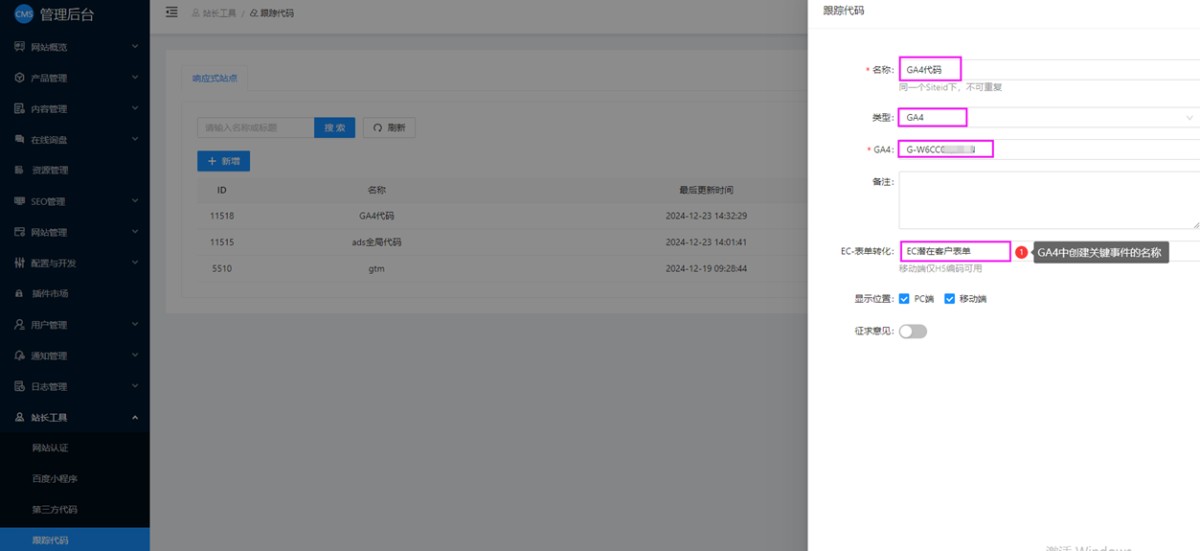
Task: Click the 产品管理 cube icon in sidebar
Action: (x=19, y=78)
